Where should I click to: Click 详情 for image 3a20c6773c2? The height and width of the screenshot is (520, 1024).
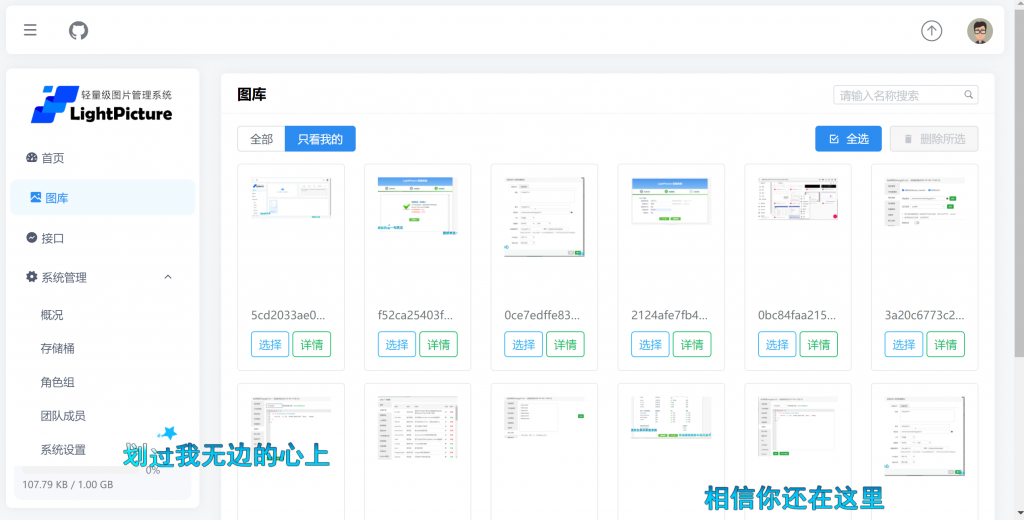[x=945, y=344]
